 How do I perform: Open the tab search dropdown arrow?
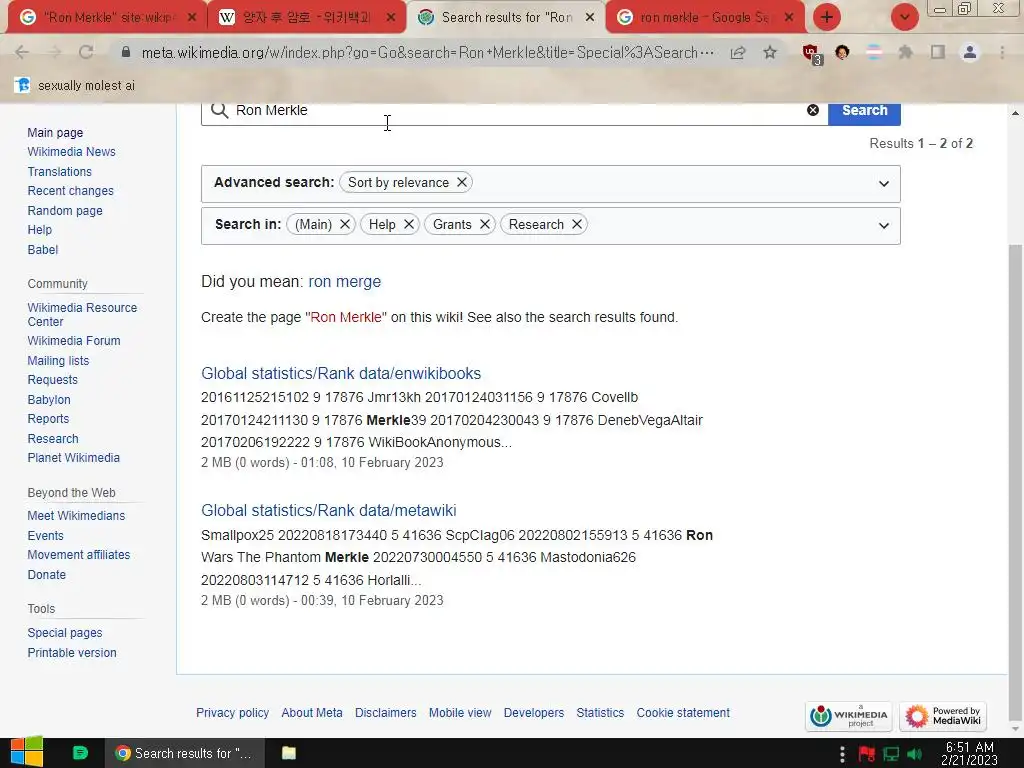coord(904,17)
